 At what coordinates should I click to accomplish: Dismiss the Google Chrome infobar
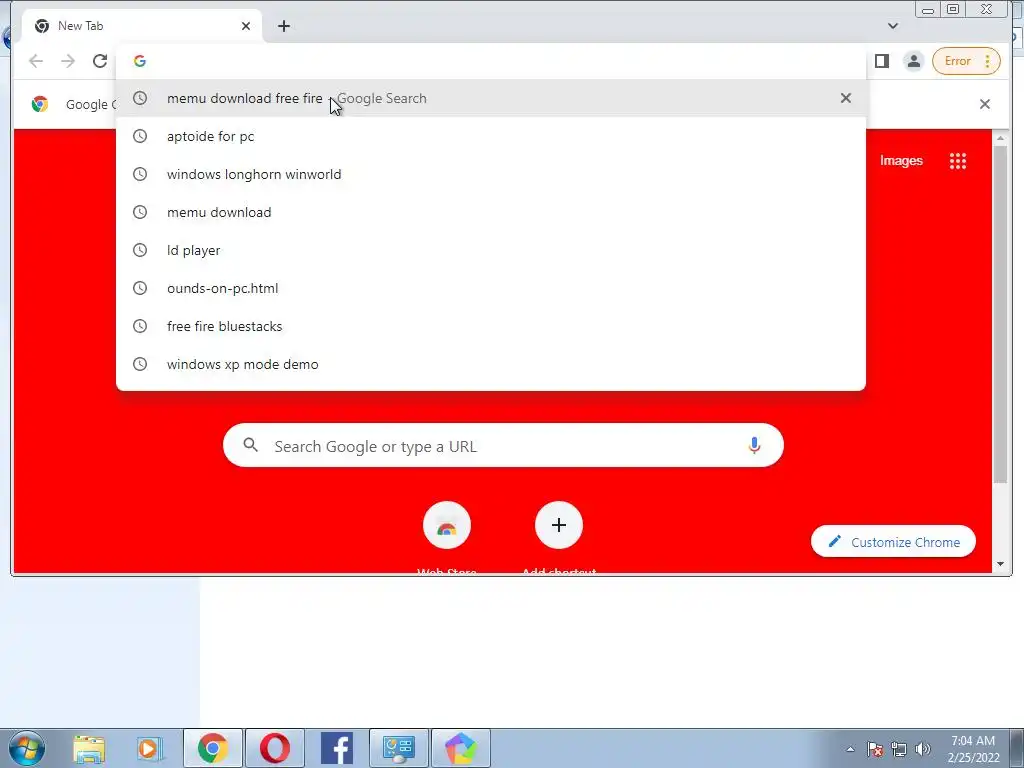(x=985, y=104)
